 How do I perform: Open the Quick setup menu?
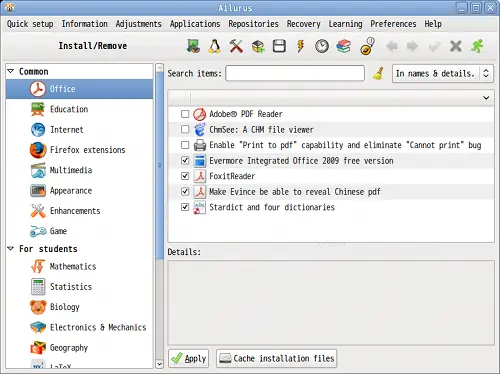click(x=30, y=24)
